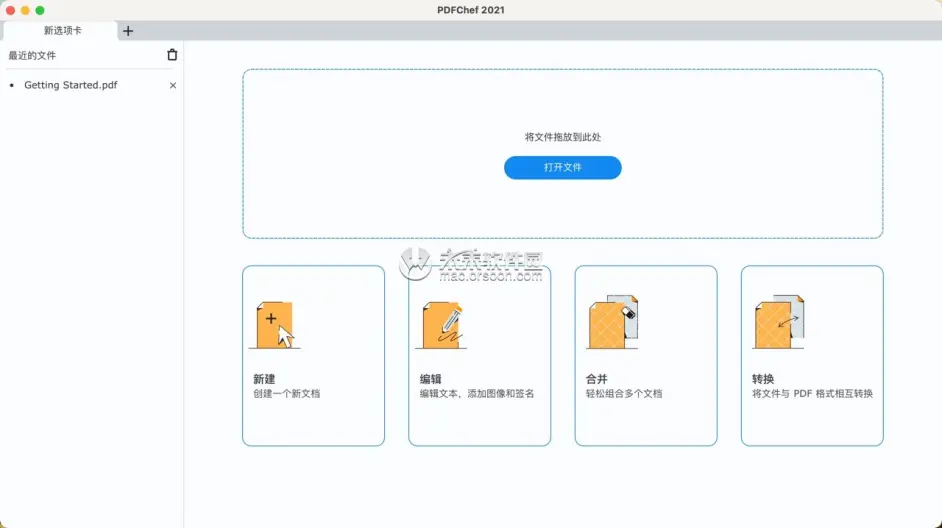Click the 将文件拖放到此处 drop zone text
Viewport: 942px width, 528px height.
(x=563, y=137)
